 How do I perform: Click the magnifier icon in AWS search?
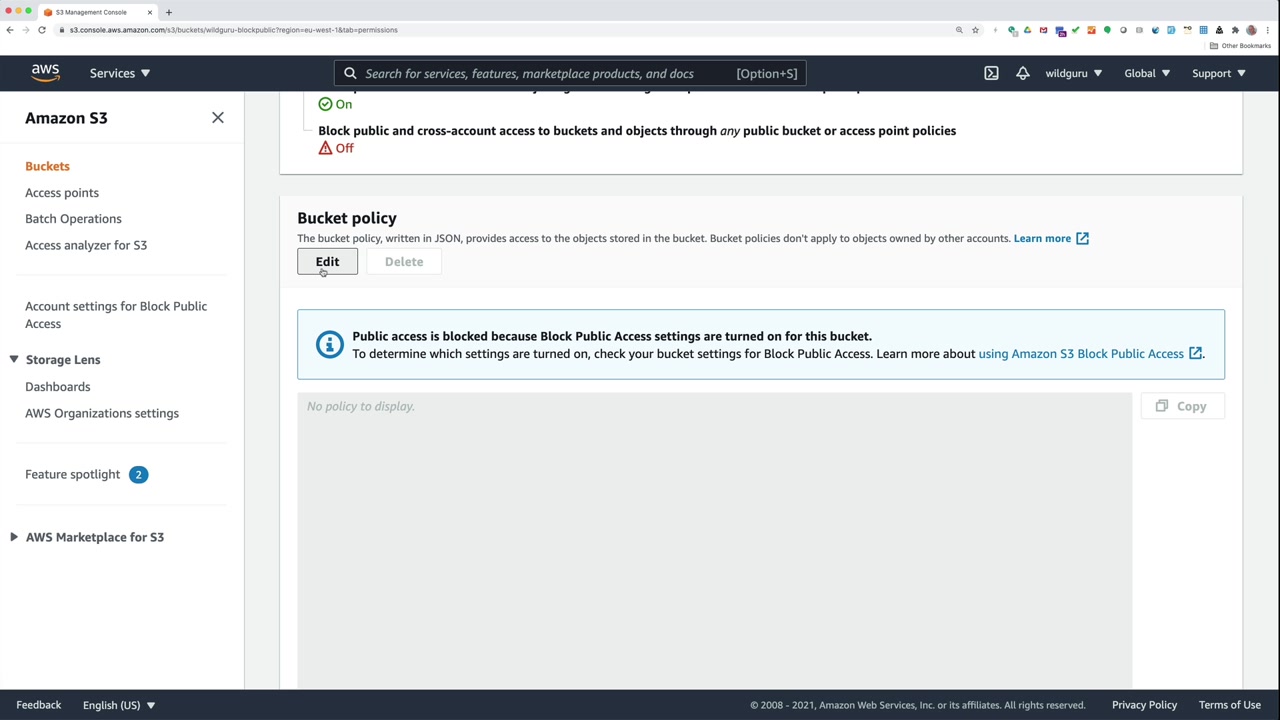[x=350, y=73]
